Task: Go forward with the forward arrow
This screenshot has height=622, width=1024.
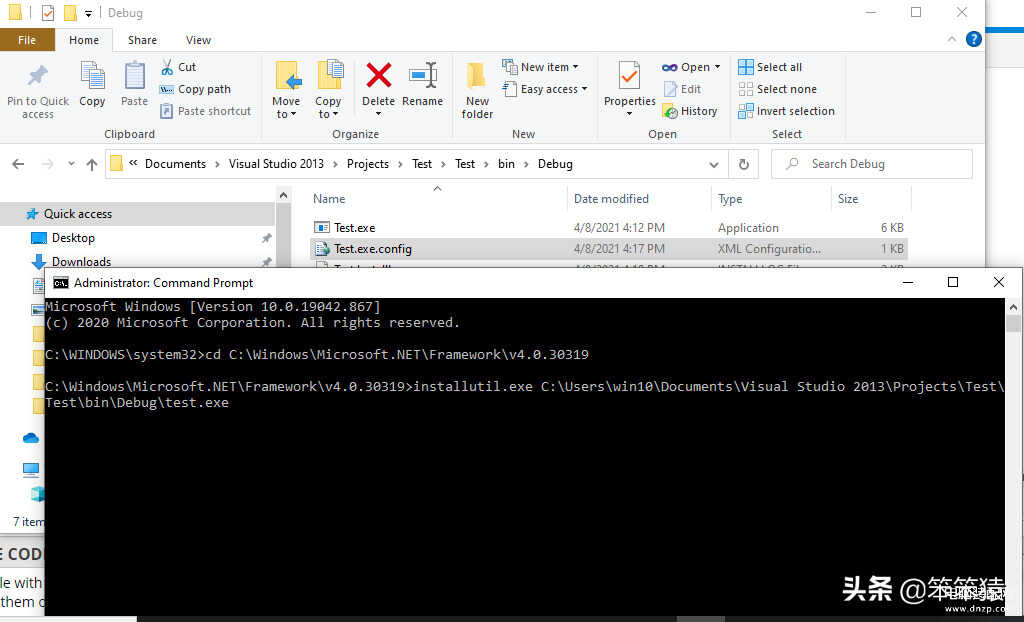Action: tap(47, 164)
